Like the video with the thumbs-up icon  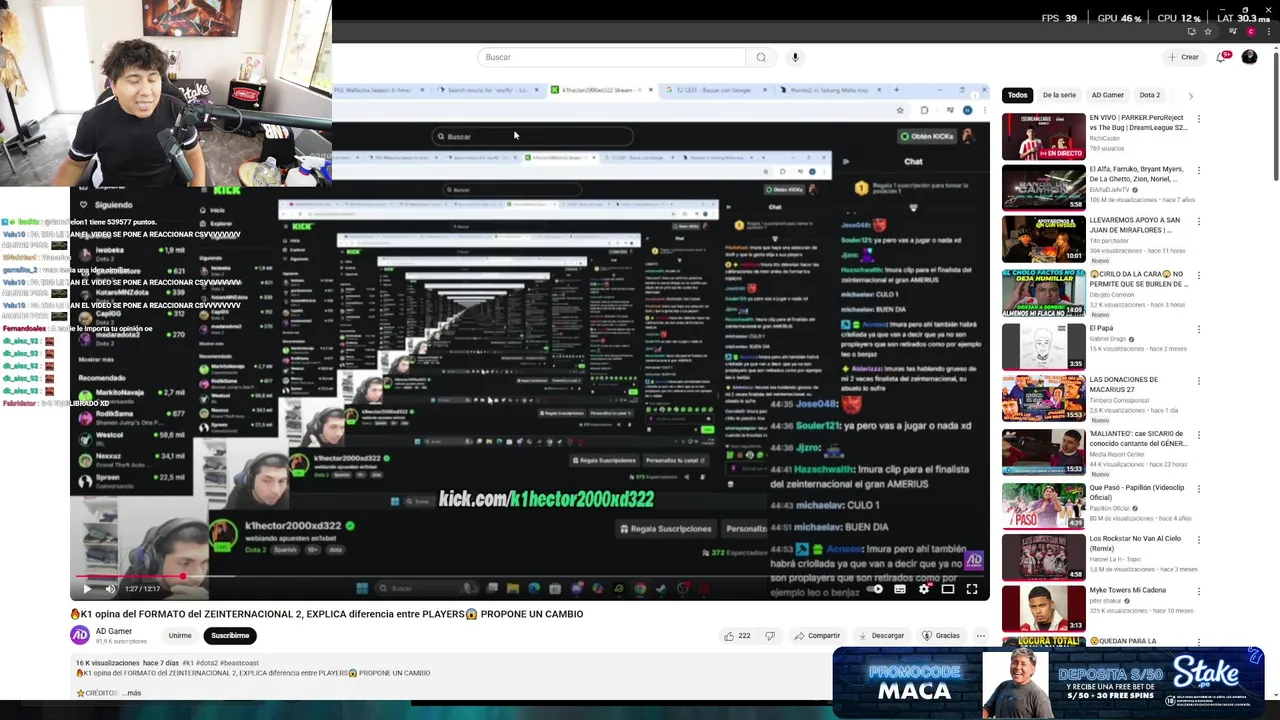tap(737, 636)
